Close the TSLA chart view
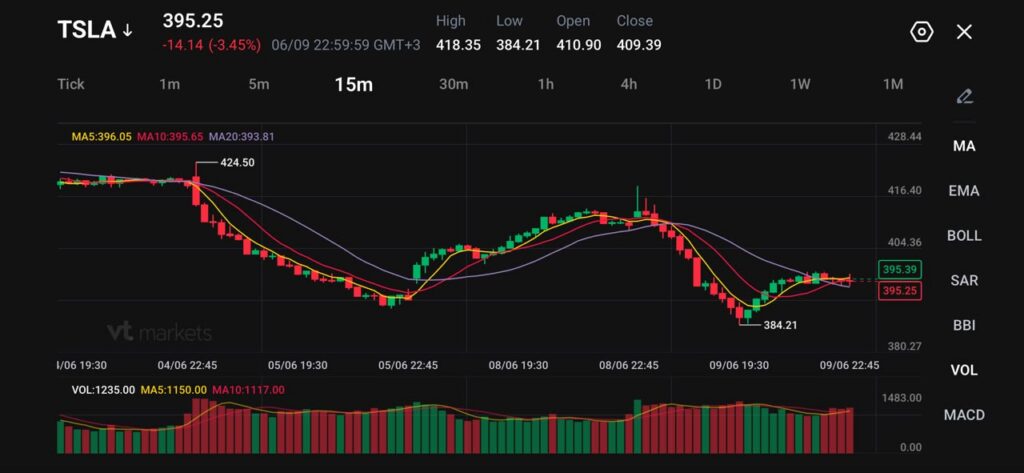Screen dimensions: 1024x473 (964, 31)
